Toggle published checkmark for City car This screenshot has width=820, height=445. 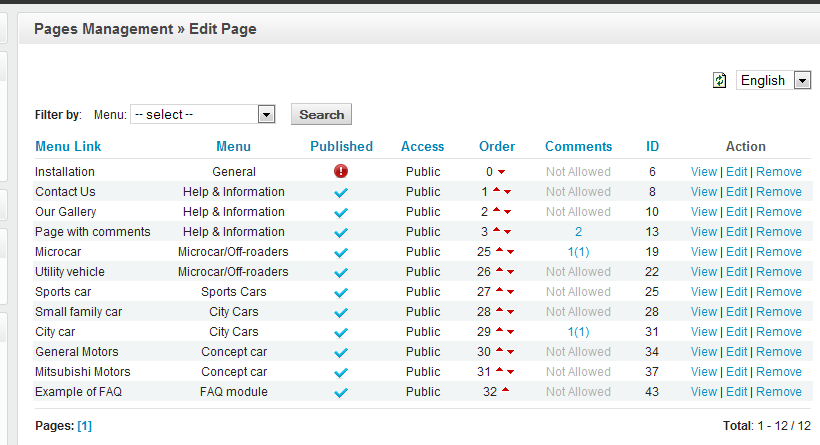[x=341, y=332]
